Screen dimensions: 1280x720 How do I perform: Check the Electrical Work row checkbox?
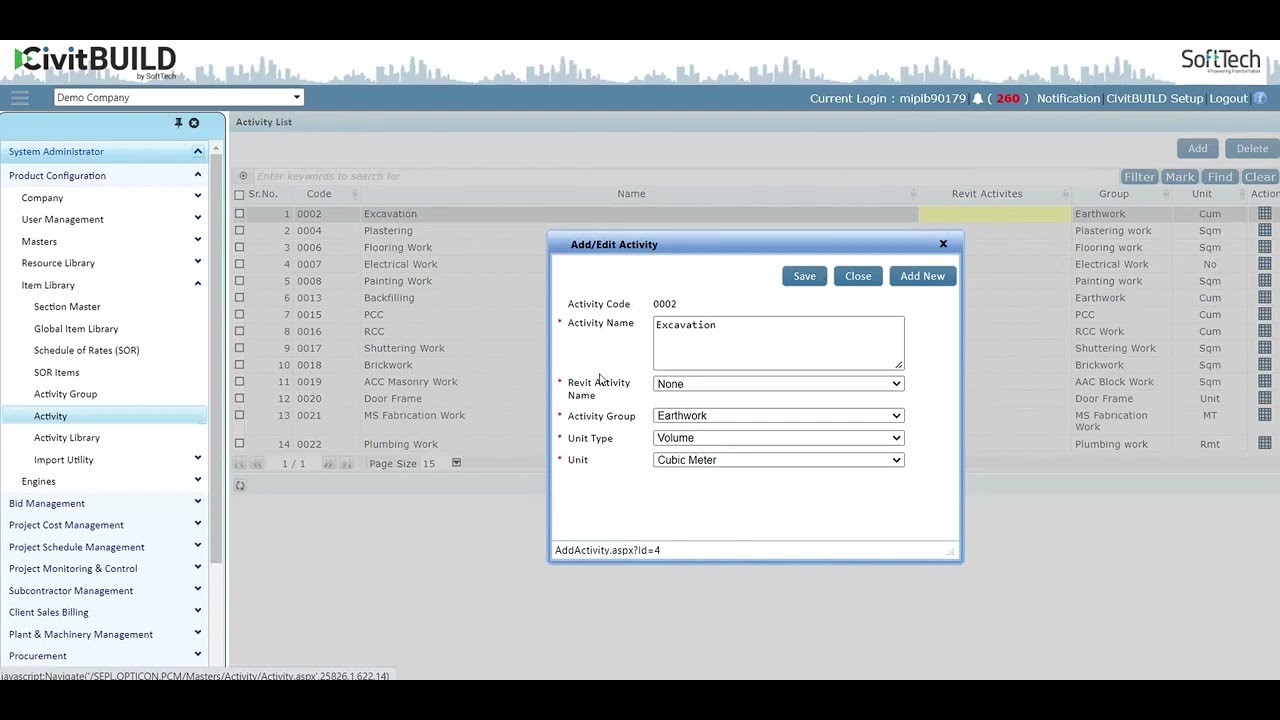click(x=239, y=264)
